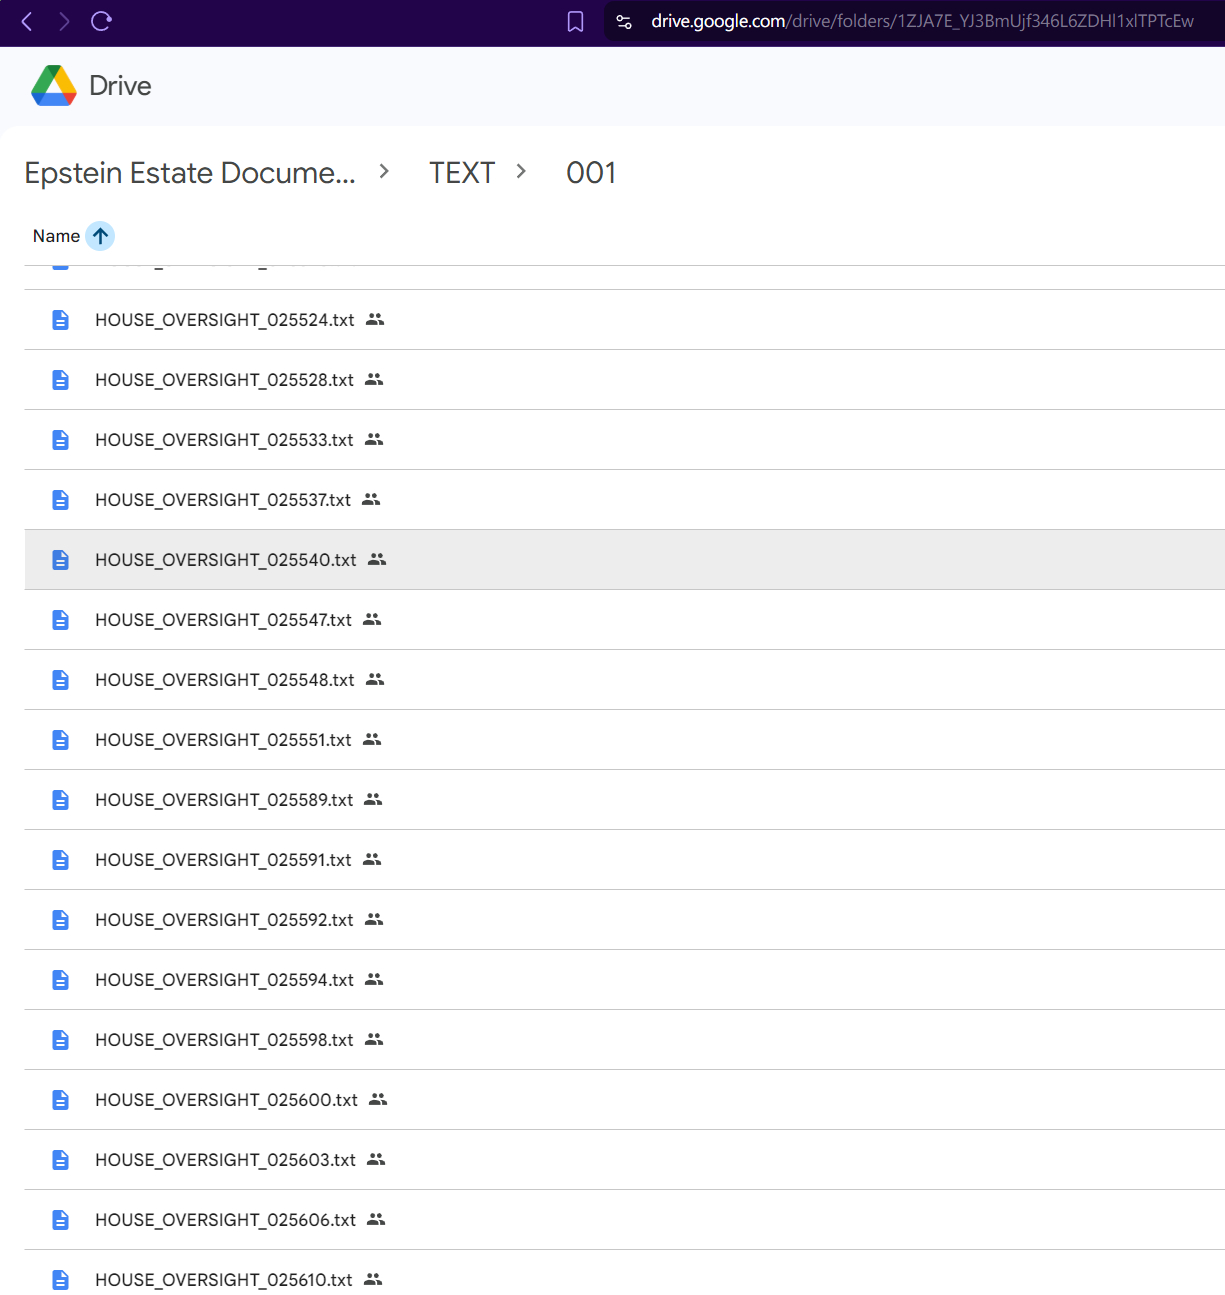Viewport: 1225px width, 1295px height.
Task: Select file icon of HOUSE_OVERSIGHT_025537.txt
Action: pyautogui.click(x=61, y=500)
